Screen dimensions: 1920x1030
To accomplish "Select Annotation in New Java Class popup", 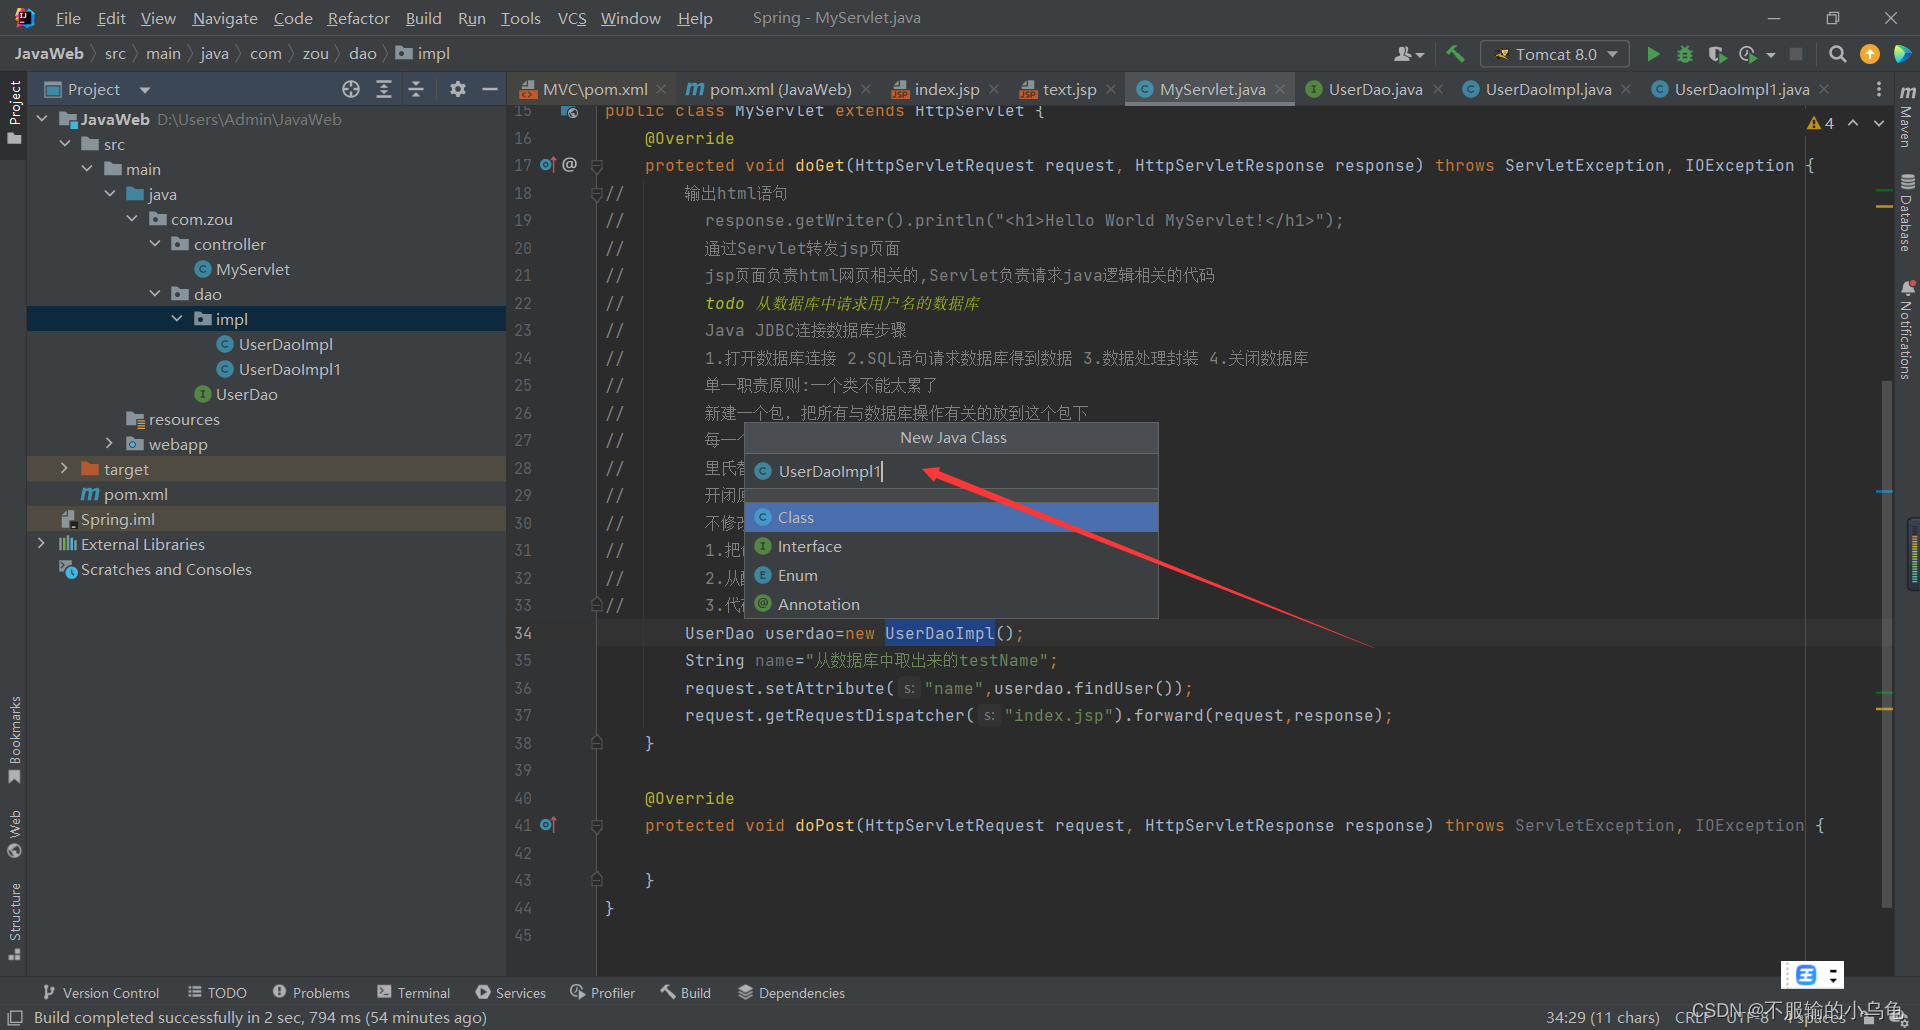I will pos(951,604).
